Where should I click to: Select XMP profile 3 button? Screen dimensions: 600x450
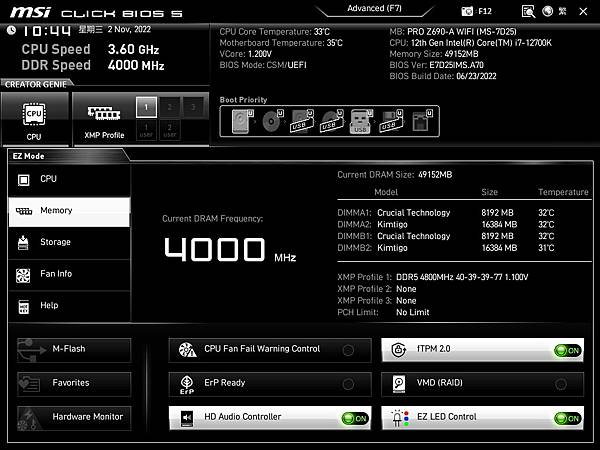pos(193,107)
